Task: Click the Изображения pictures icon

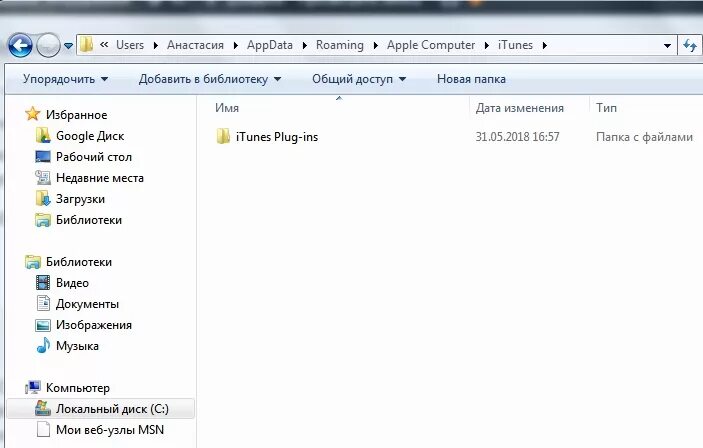Action: 43,325
